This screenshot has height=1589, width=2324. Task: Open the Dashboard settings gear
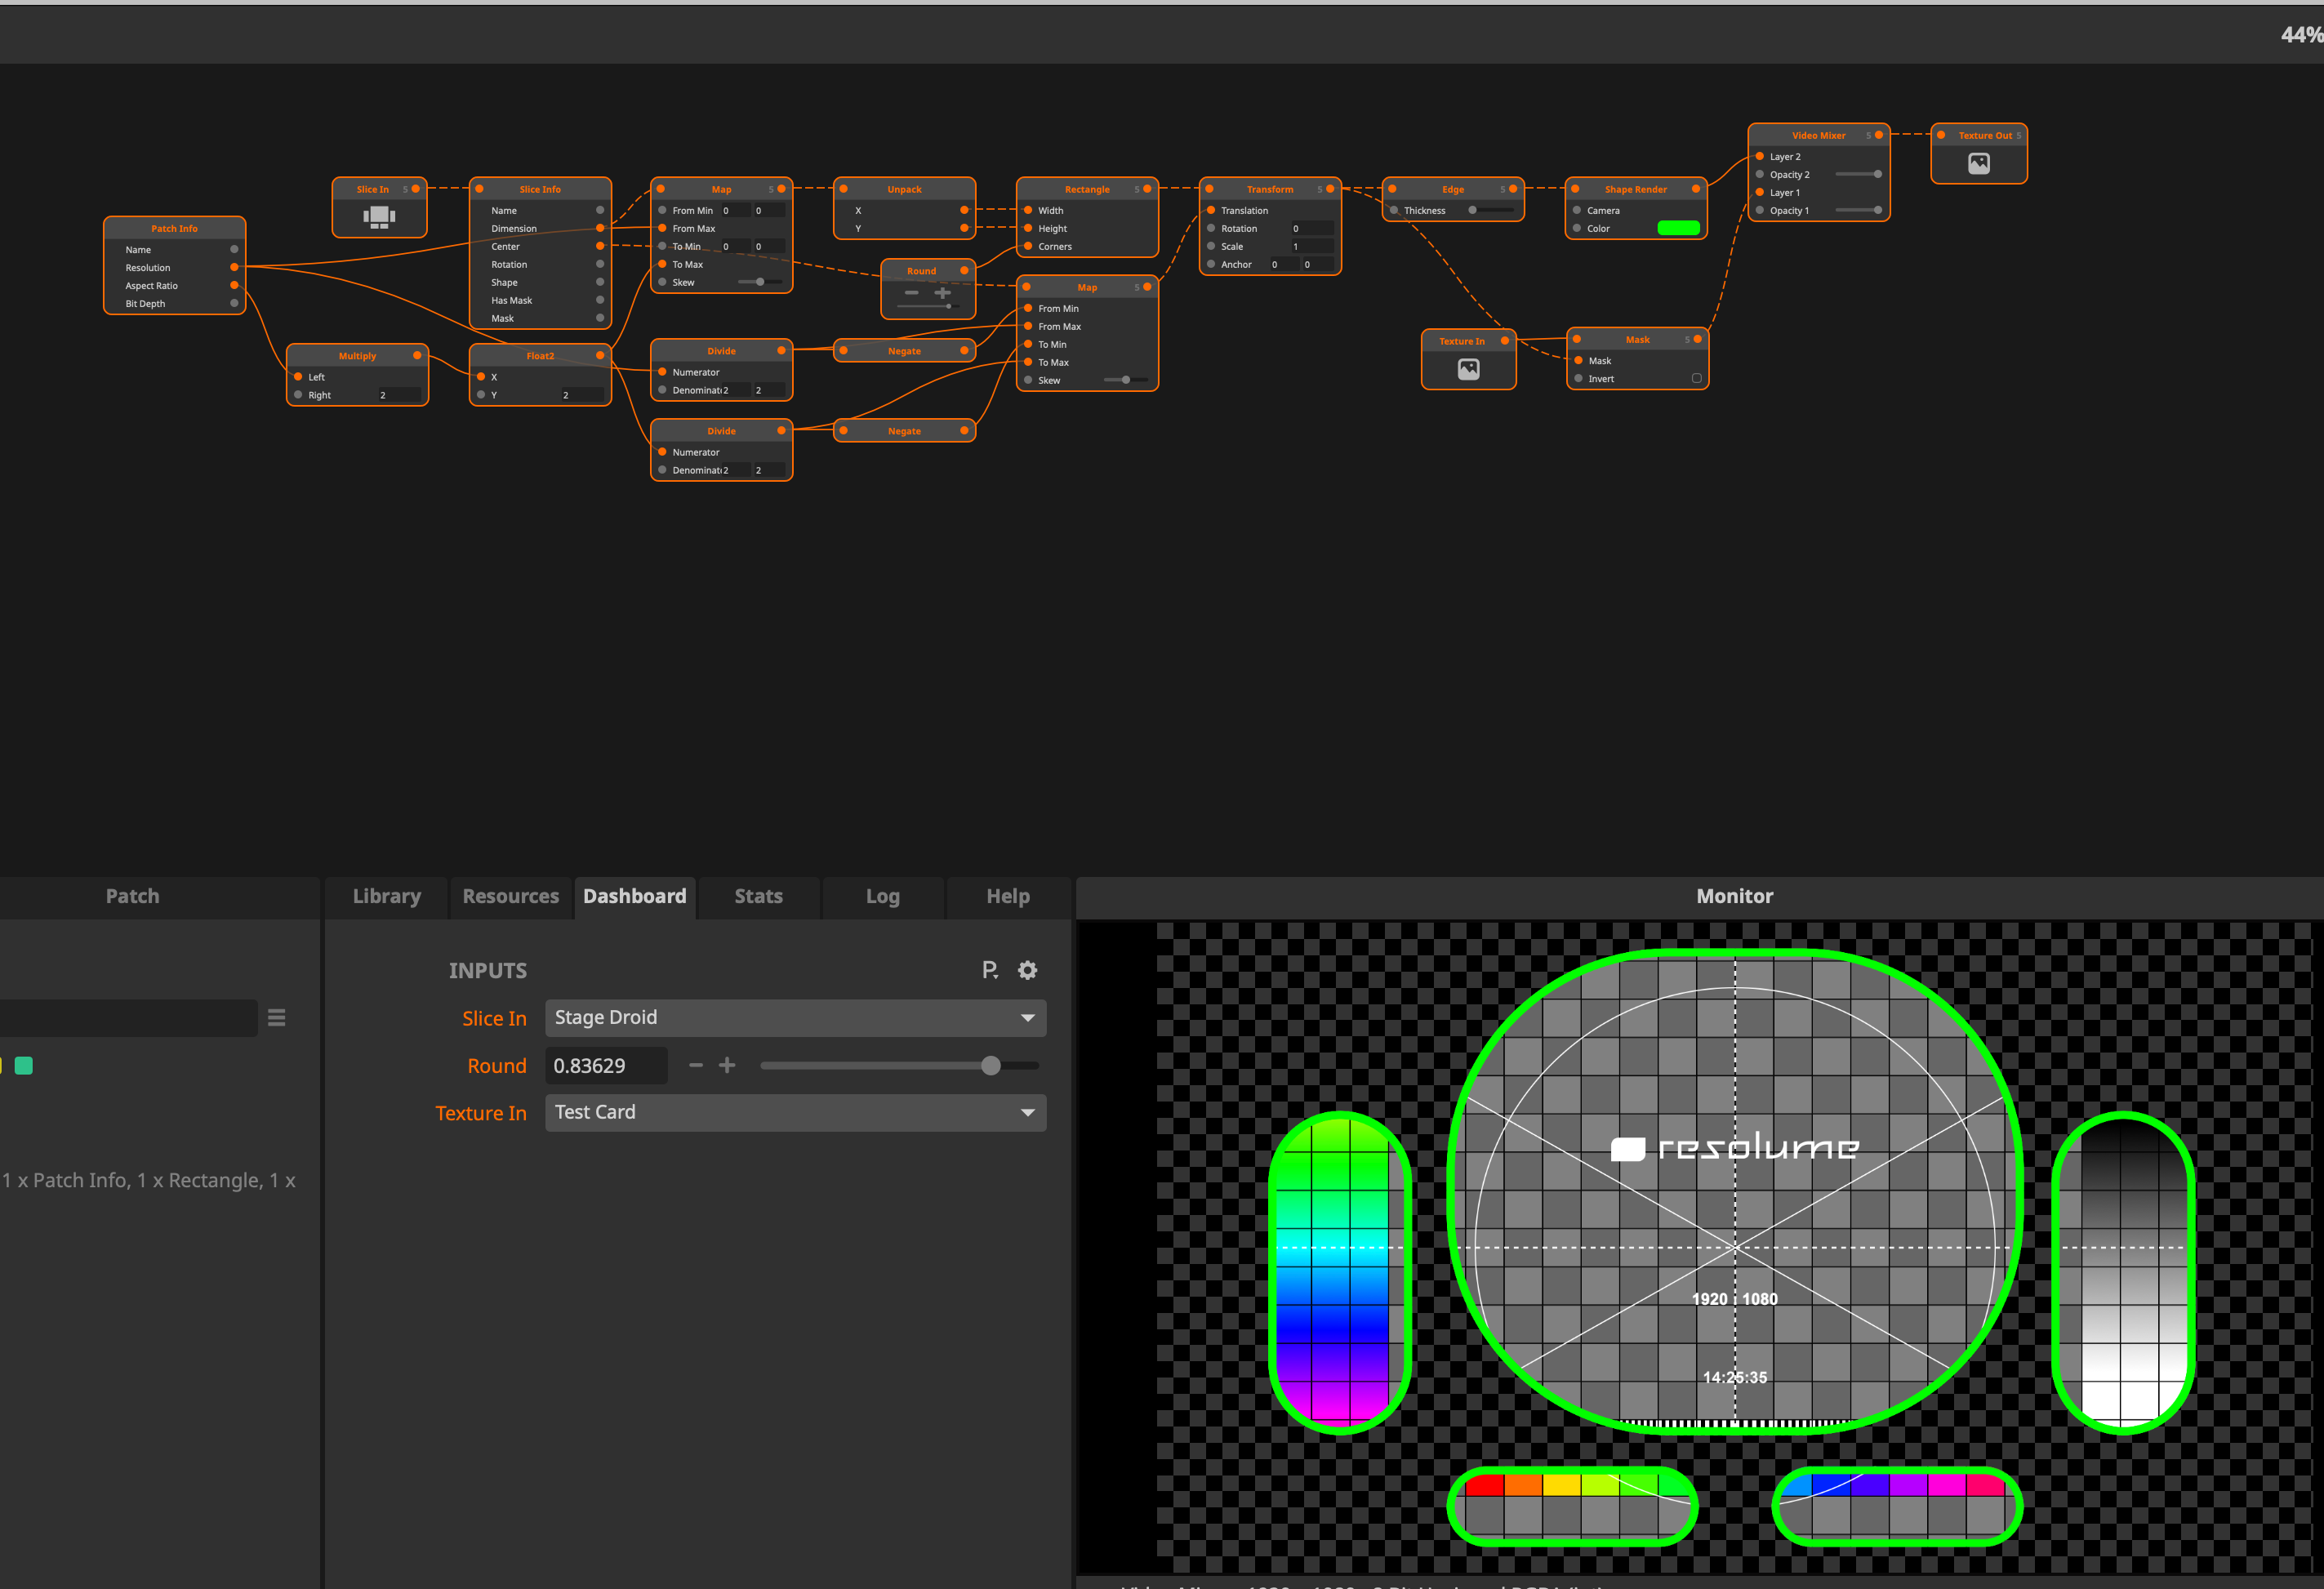click(1027, 970)
